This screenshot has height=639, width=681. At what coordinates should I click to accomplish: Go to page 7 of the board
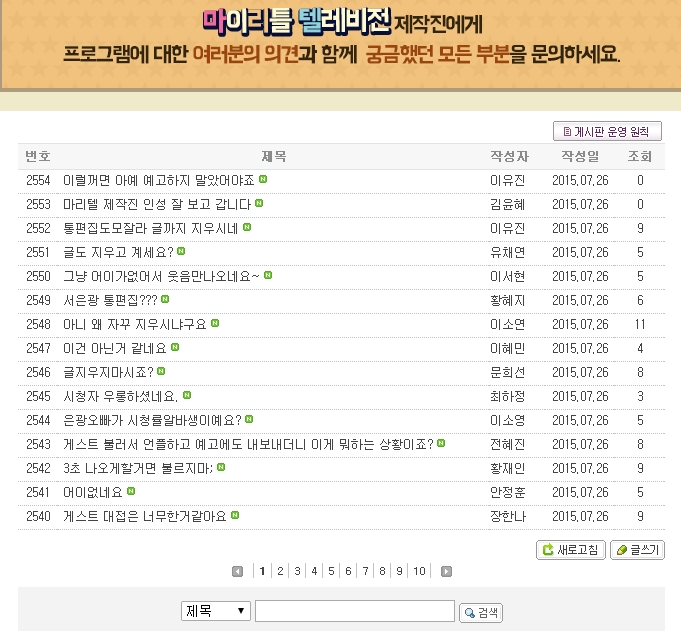pyautogui.click(x=366, y=571)
